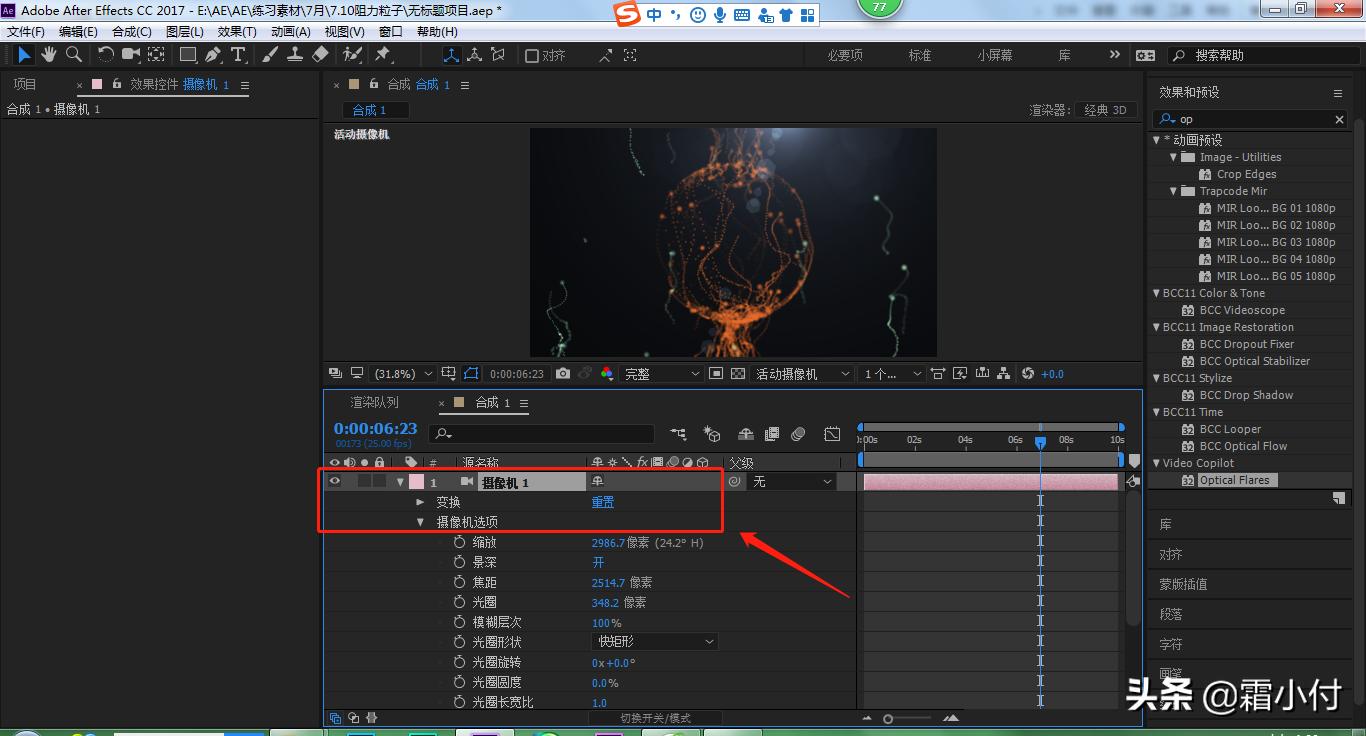Switch to World Axis mode
1366x736 pixels.
(x=474, y=56)
